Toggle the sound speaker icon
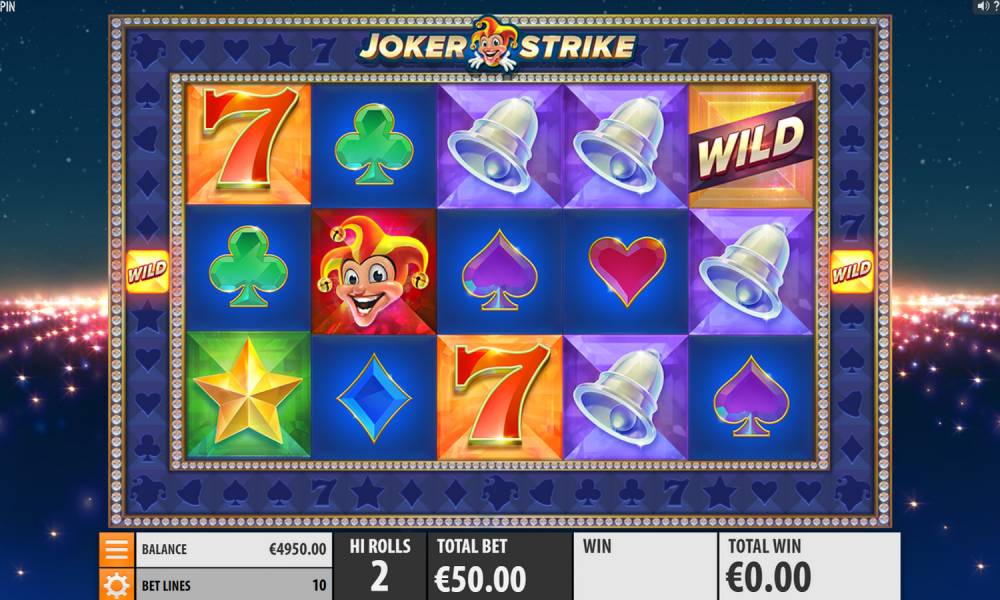The height and width of the screenshot is (600, 1000). click(x=982, y=6)
